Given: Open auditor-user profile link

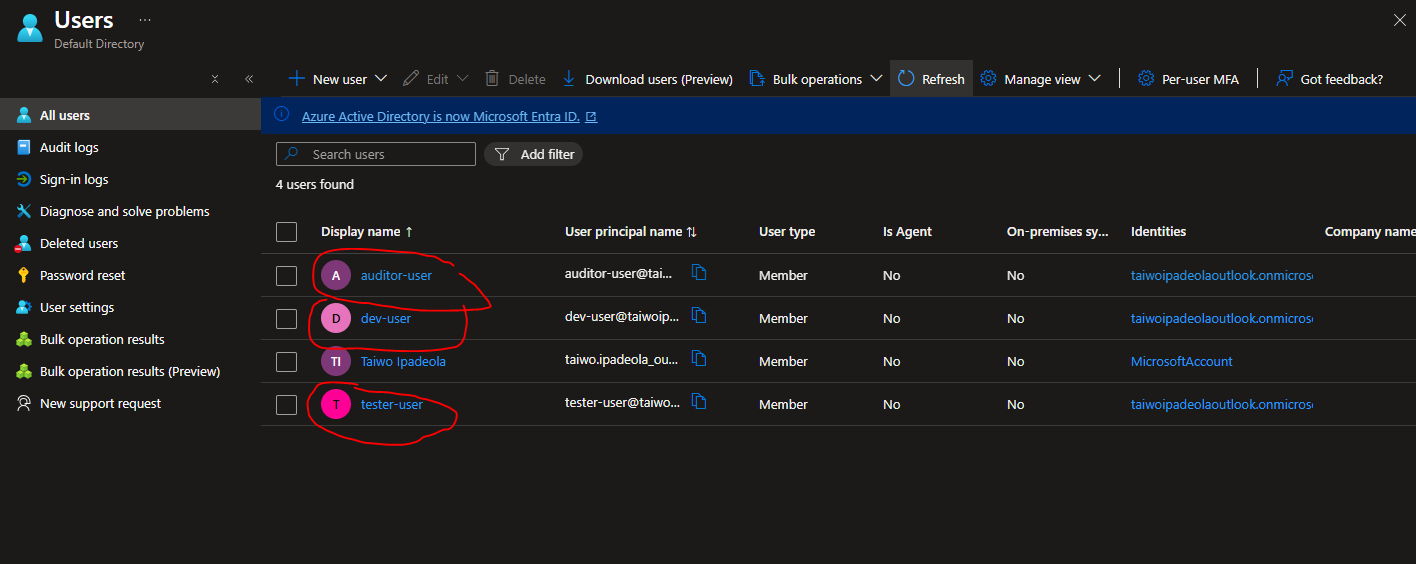Looking at the screenshot, I should tap(396, 275).
